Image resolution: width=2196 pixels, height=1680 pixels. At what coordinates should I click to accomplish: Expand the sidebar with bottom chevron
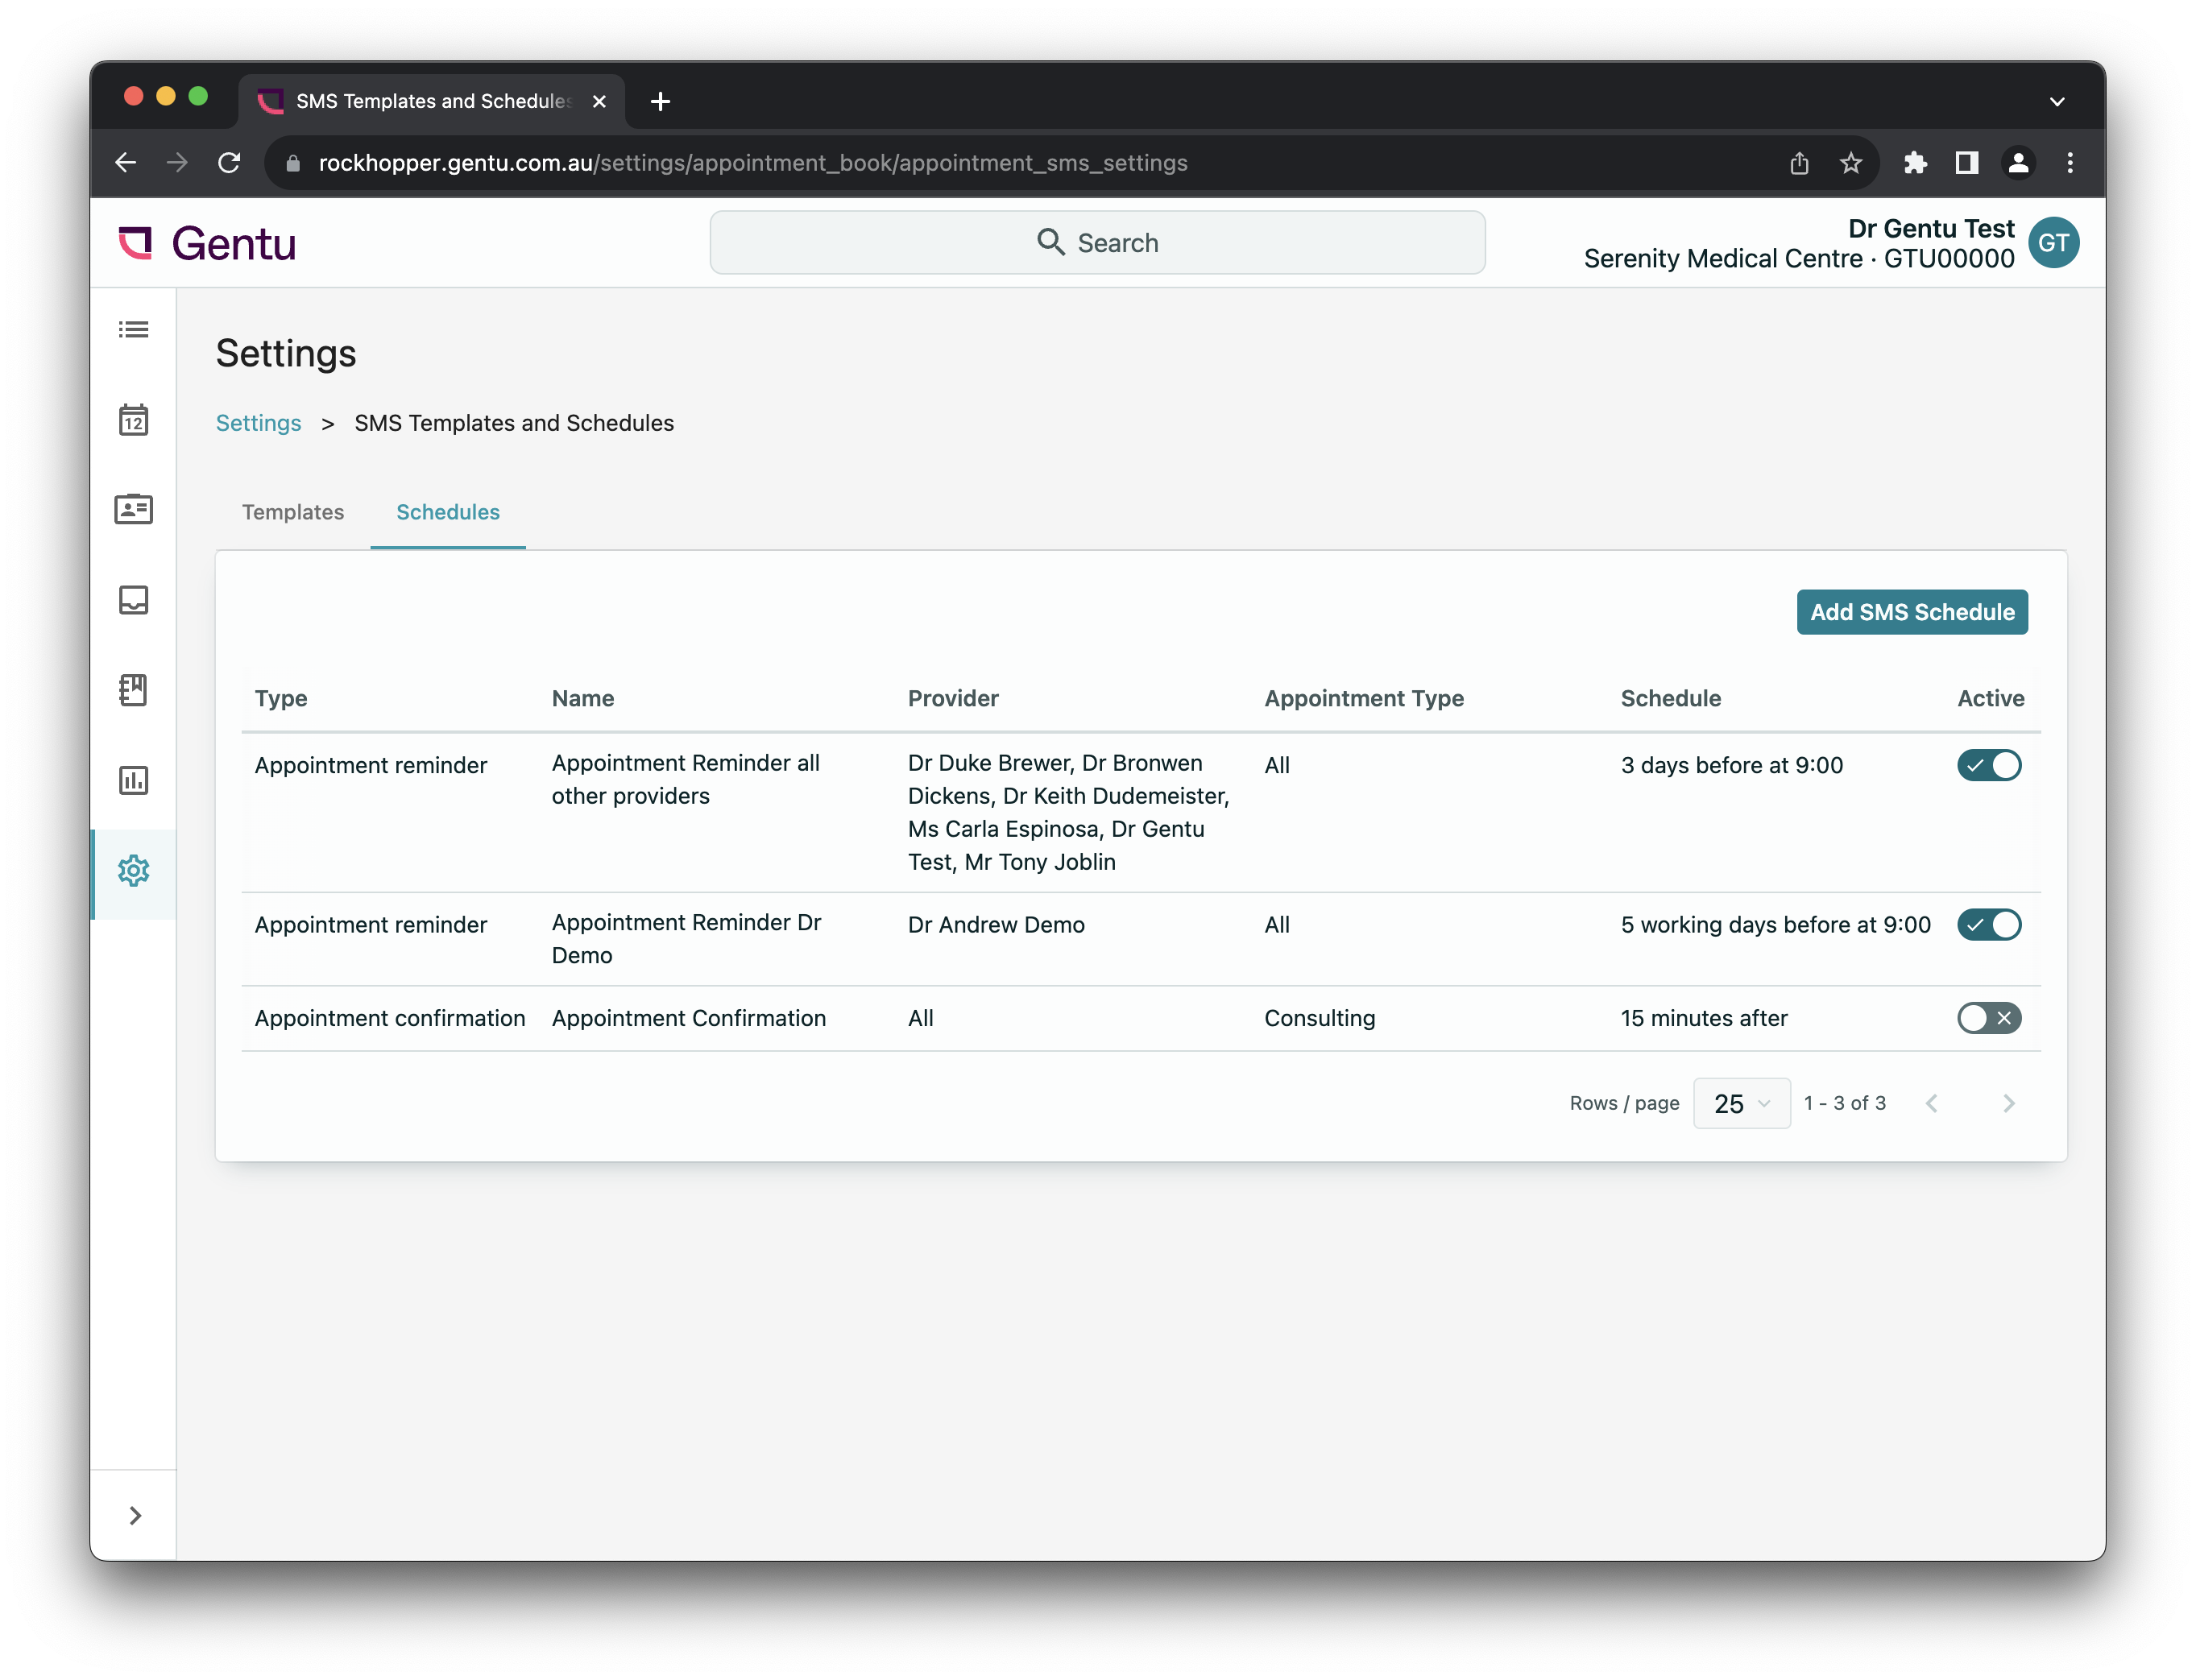point(135,1516)
